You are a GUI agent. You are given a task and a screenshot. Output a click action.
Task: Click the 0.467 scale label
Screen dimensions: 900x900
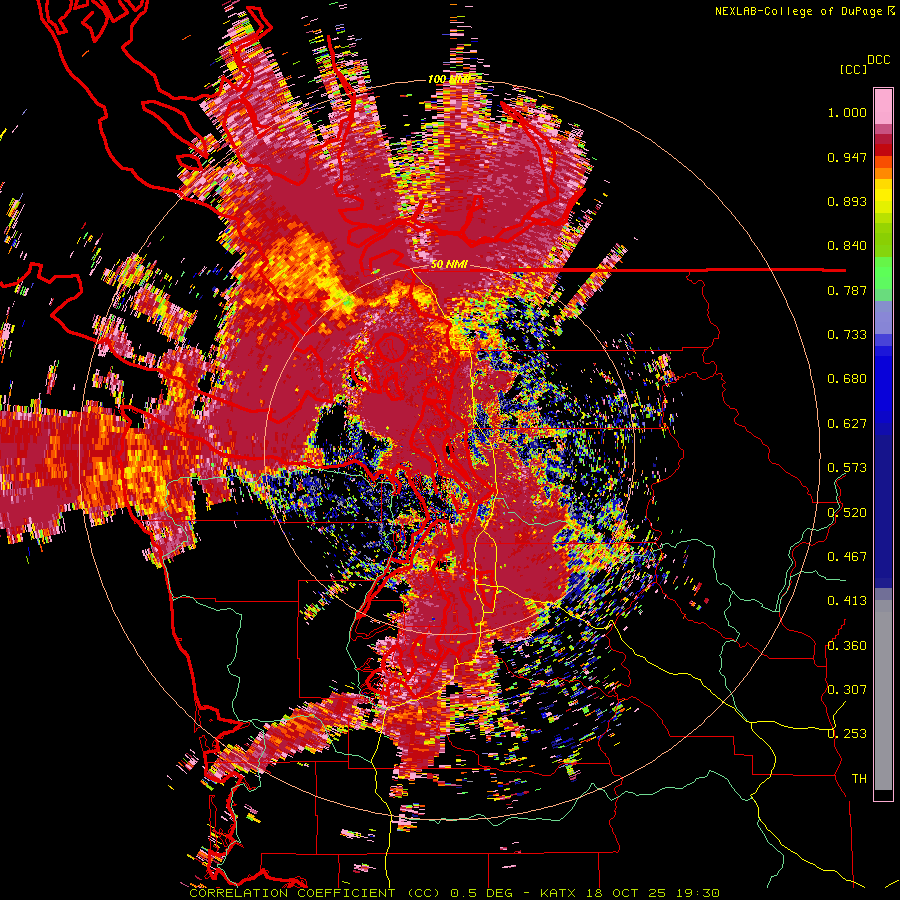[x=847, y=557]
